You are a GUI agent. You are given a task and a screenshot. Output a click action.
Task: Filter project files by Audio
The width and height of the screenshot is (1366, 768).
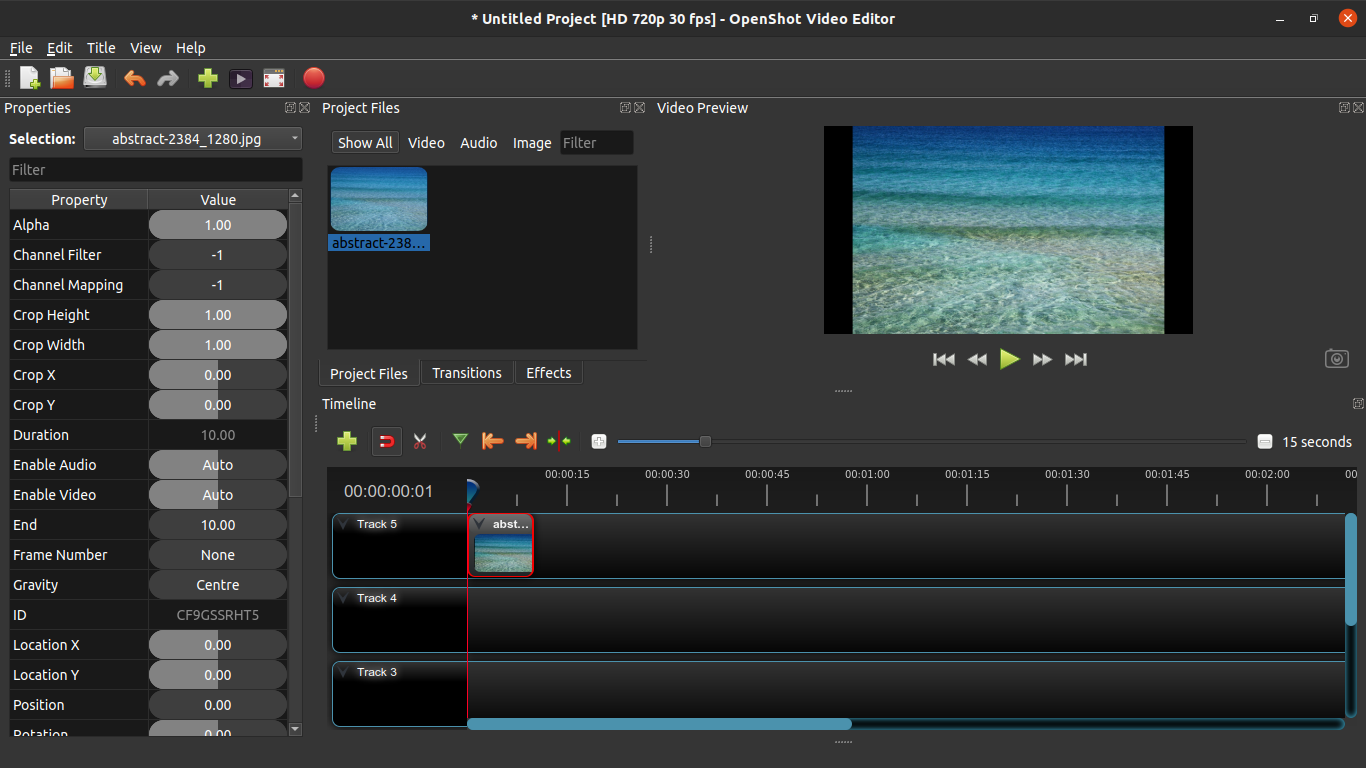478,142
